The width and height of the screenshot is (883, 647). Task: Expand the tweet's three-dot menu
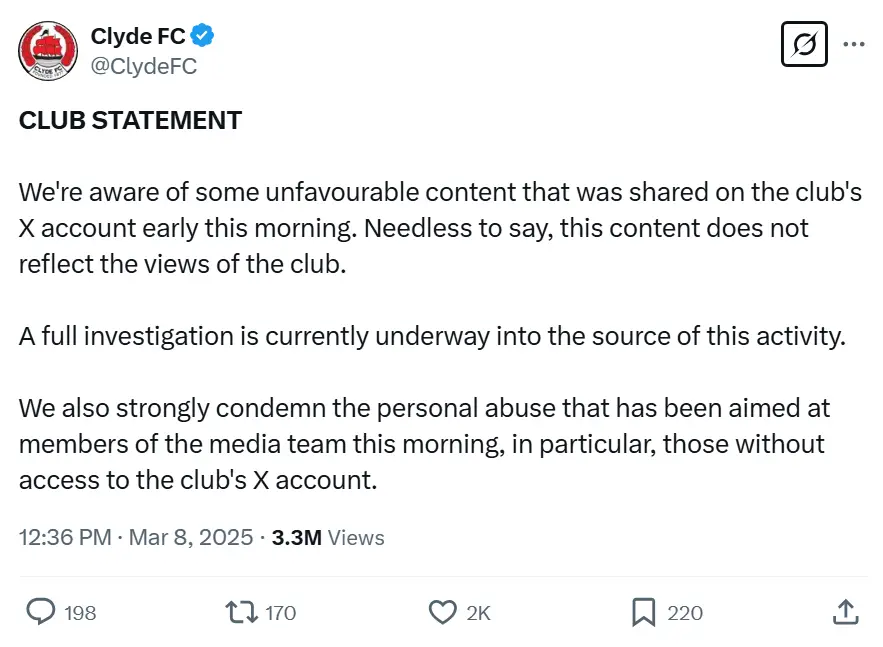[x=855, y=44]
